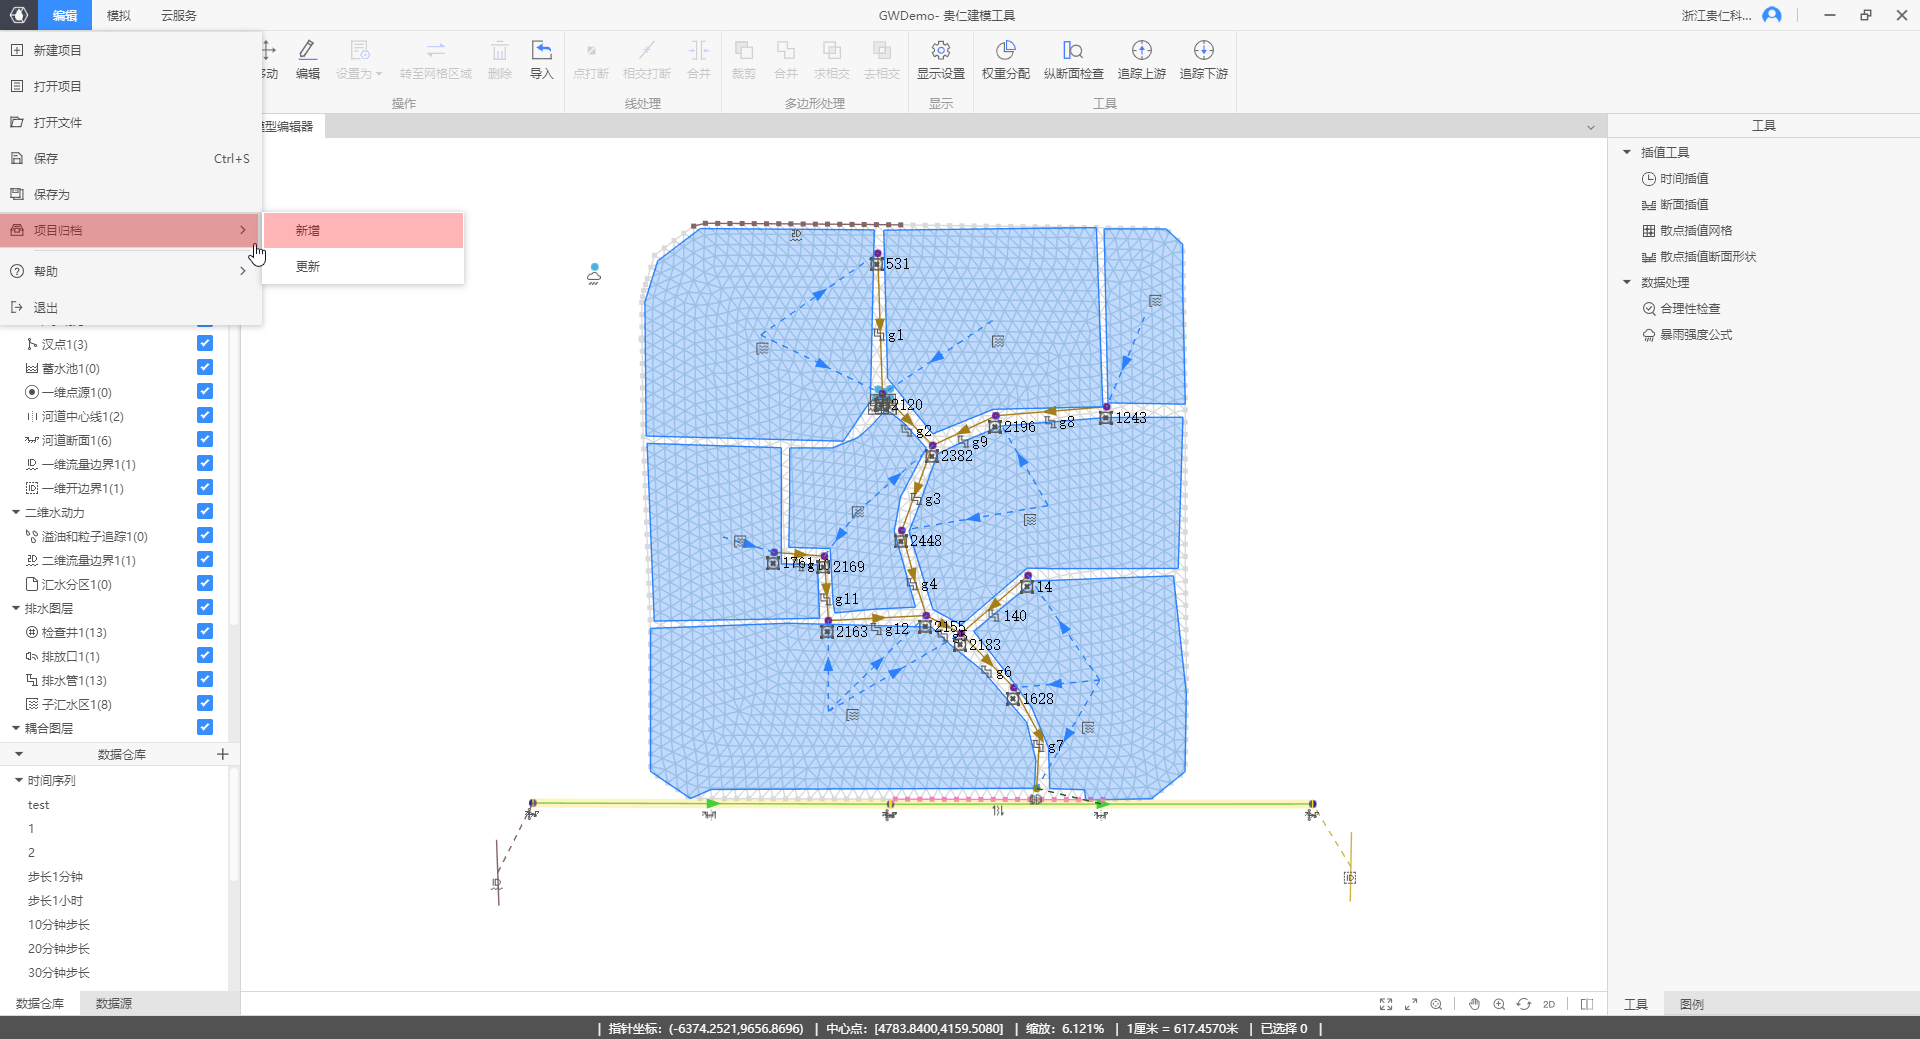Click 追踪下游 (trace downstream) icon
The width and height of the screenshot is (1920, 1039).
[x=1203, y=50]
